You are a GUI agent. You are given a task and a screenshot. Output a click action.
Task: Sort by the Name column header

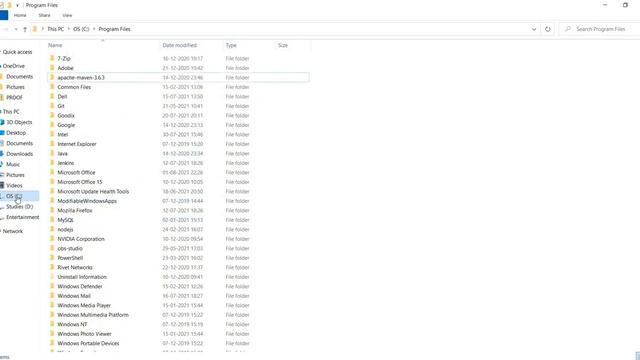(x=55, y=45)
